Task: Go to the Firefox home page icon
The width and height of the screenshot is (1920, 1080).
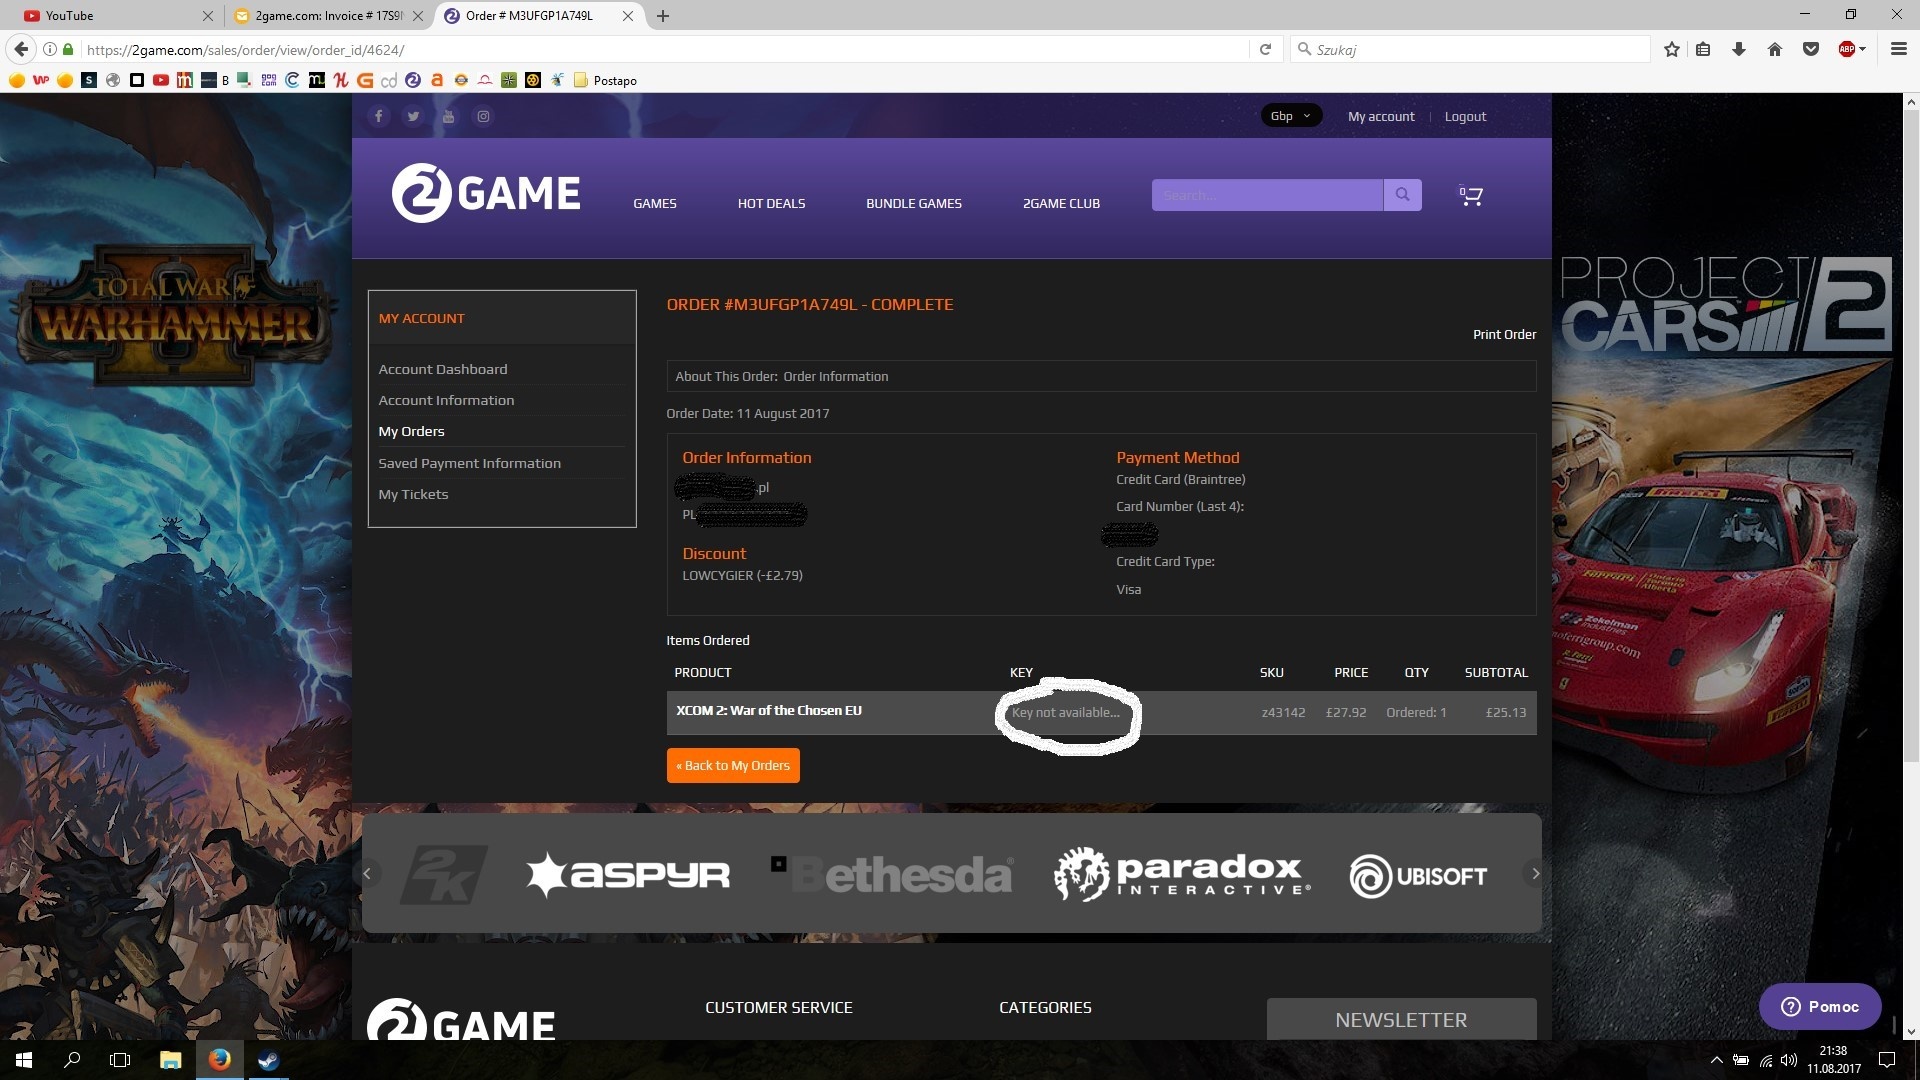Action: 1775,49
